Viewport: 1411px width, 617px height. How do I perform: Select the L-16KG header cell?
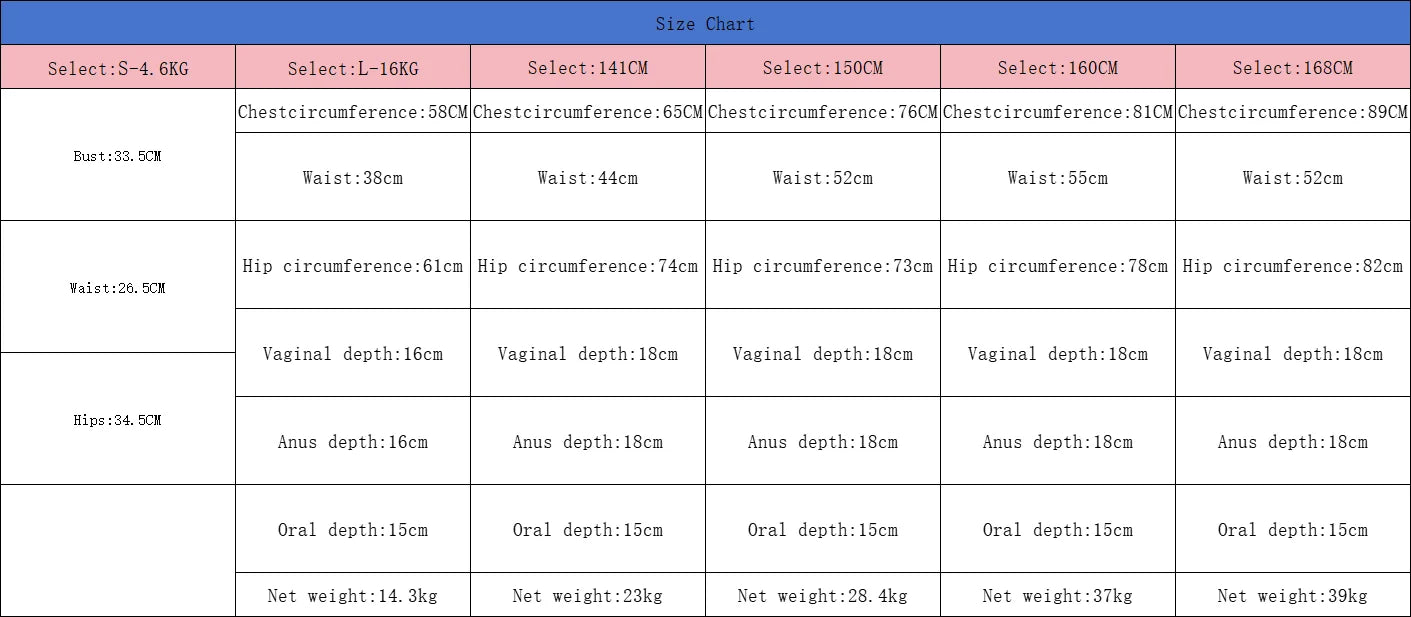[353, 68]
